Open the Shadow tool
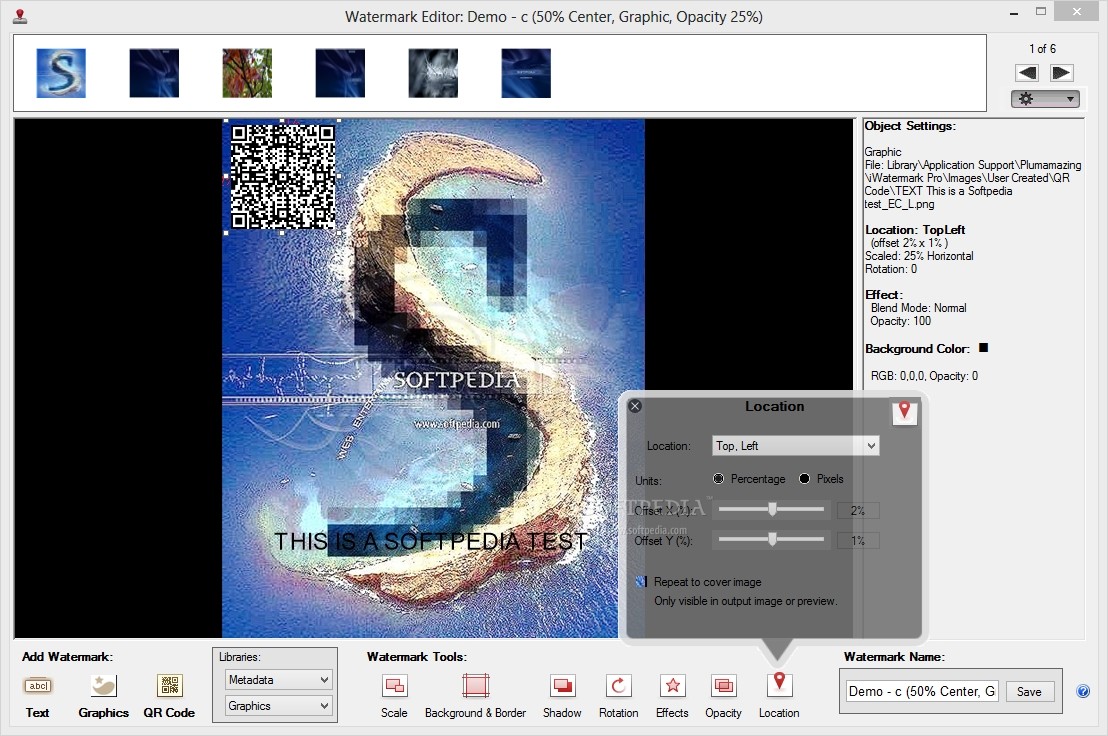Screen dimensions: 1108x736 point(562,686)
